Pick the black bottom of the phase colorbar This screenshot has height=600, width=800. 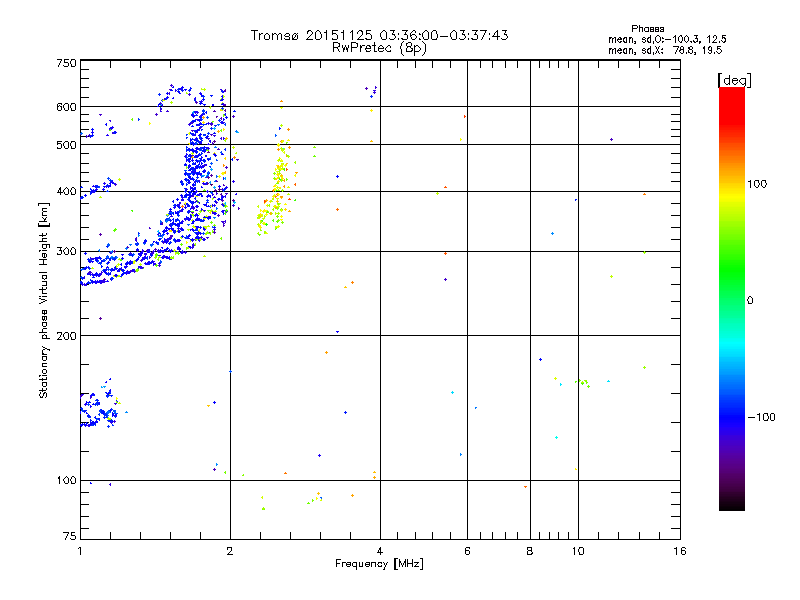click(732, 503)
